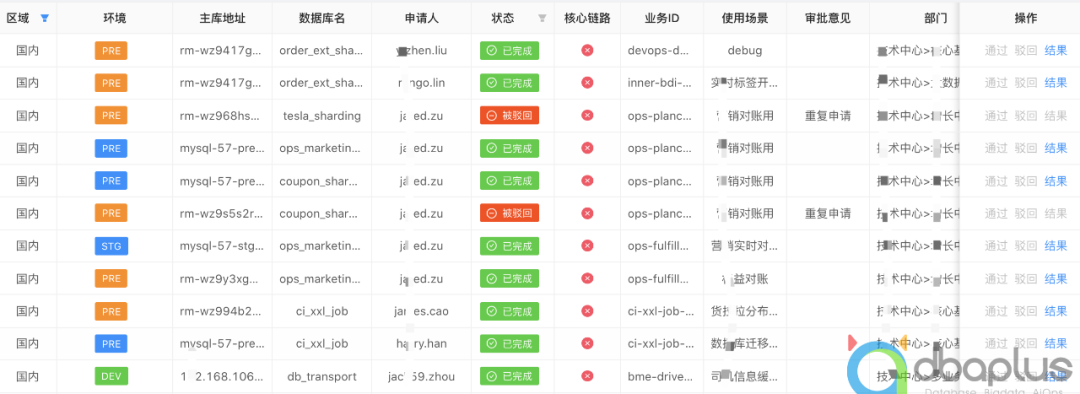Viewport: 1080px width, 394px height.
Task: Click the red X icon in db_transport row
Action: (587, 377)
